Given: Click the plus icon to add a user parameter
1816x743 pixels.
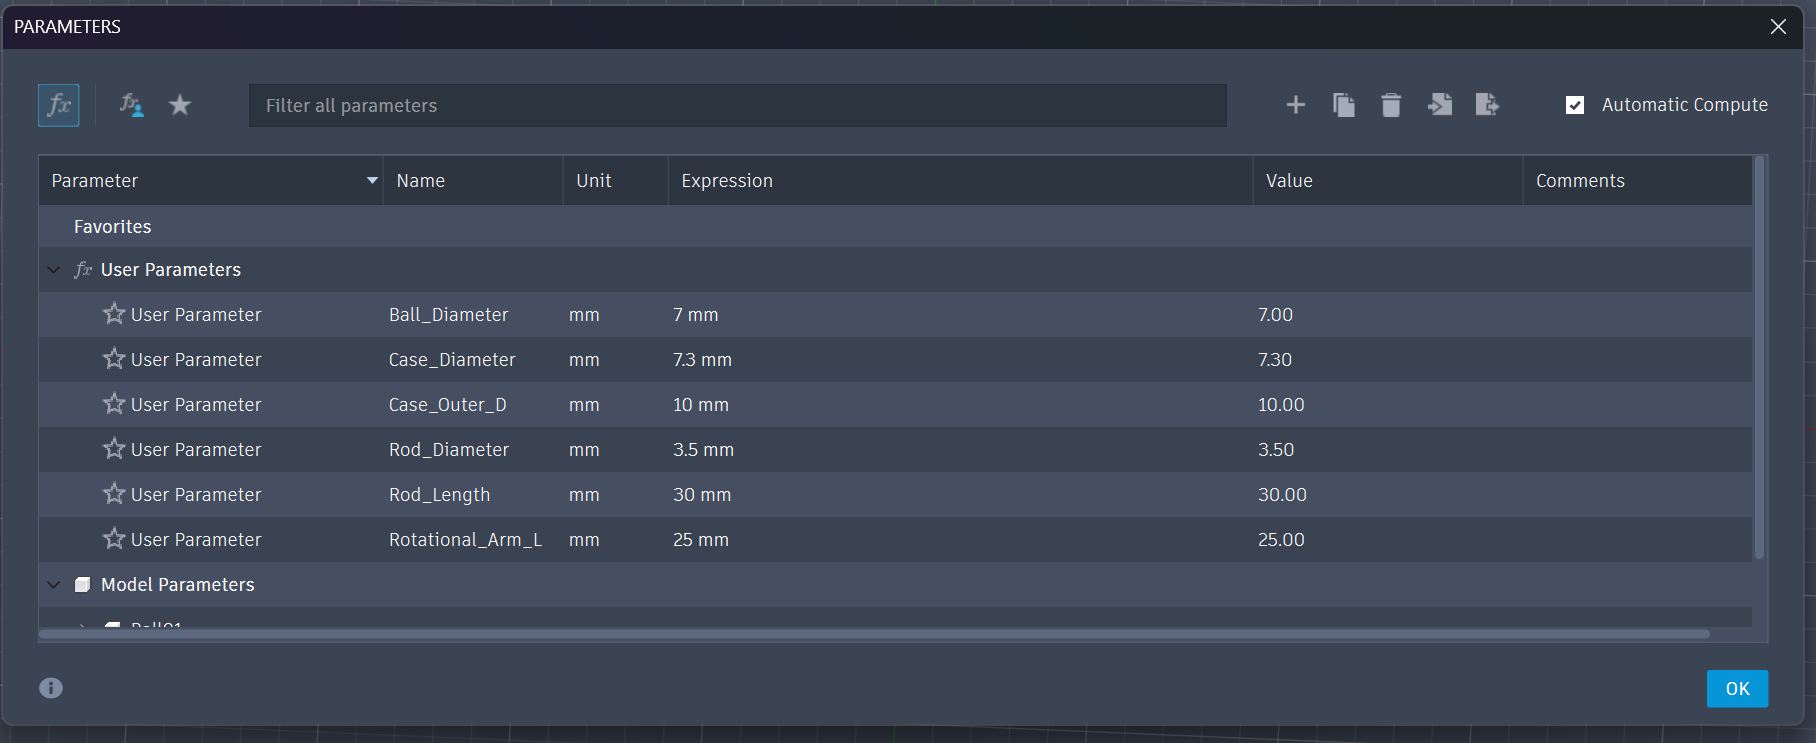Looking at the screenshot, I should click(x=1295, y=105).
